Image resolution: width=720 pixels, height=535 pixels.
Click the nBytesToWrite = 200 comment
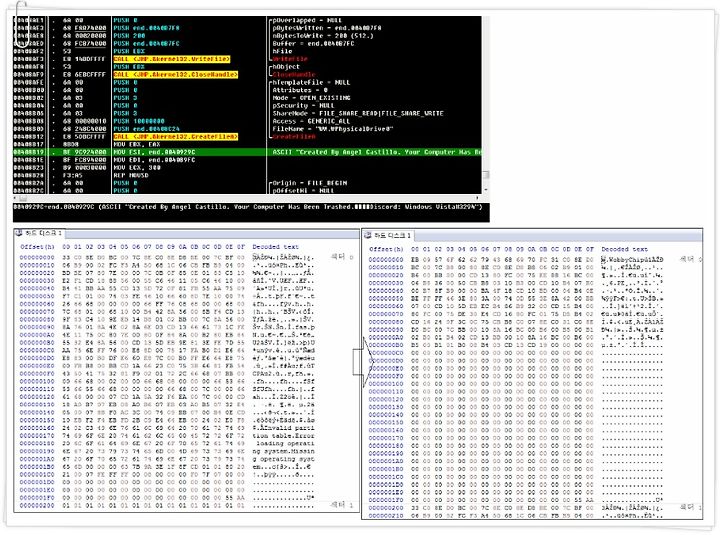click(x=323, y=36)
